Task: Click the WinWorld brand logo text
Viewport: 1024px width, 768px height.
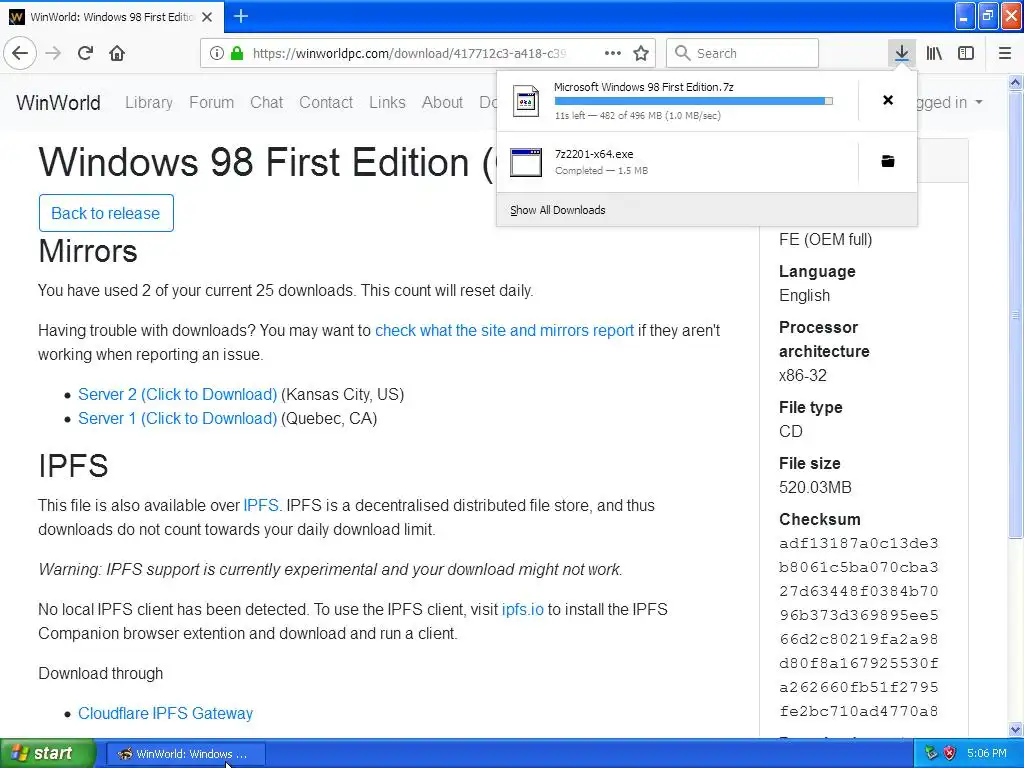Action: tap(58, 103)
